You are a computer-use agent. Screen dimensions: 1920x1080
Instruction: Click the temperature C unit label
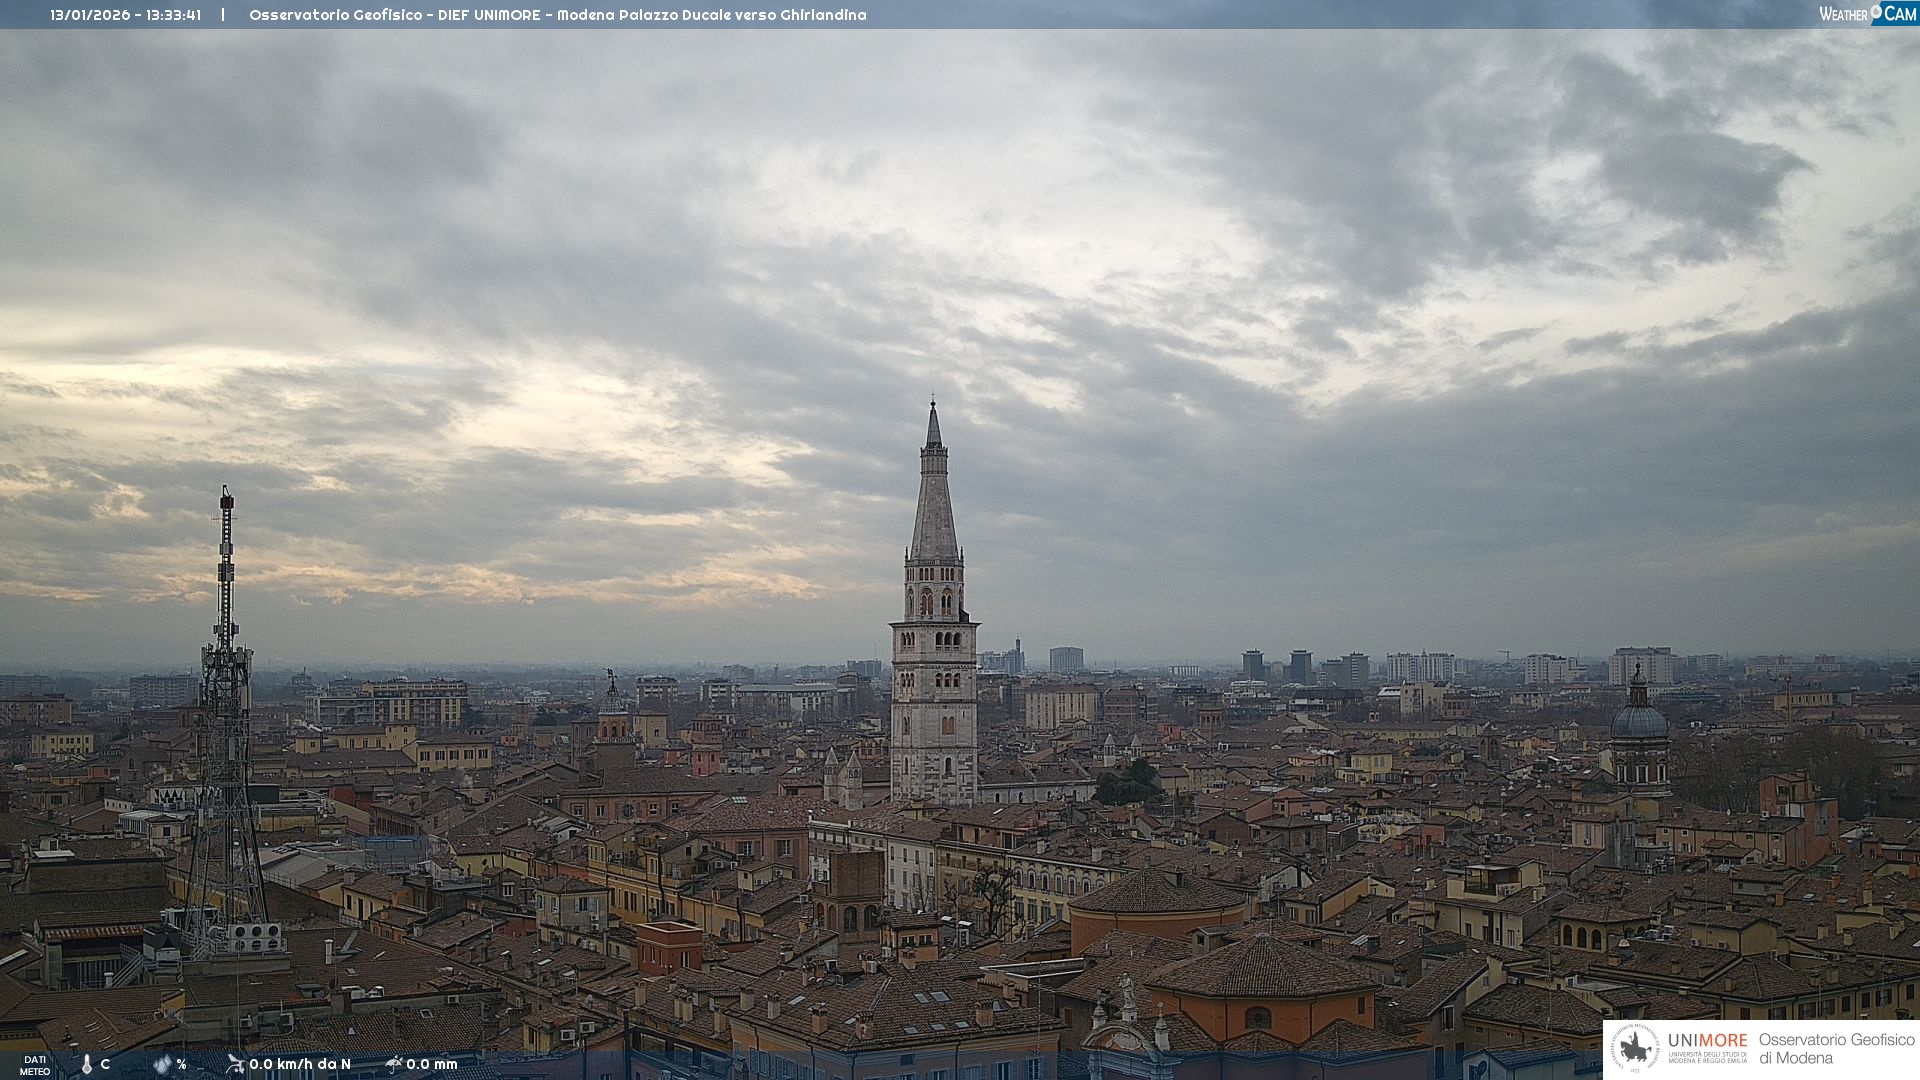pyautogui.click(x=105, y=1064)
